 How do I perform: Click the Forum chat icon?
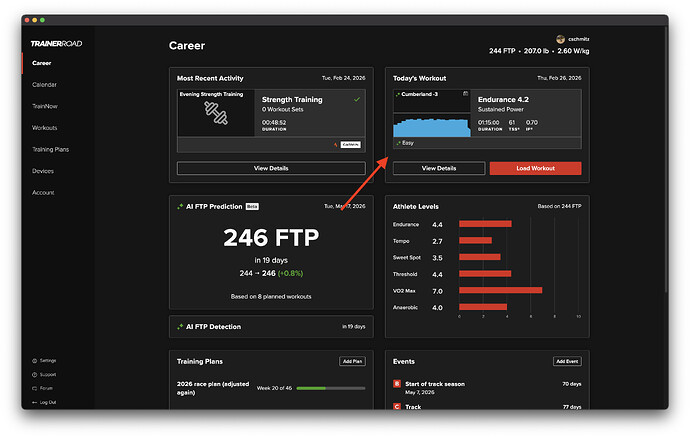coord(34,389)
